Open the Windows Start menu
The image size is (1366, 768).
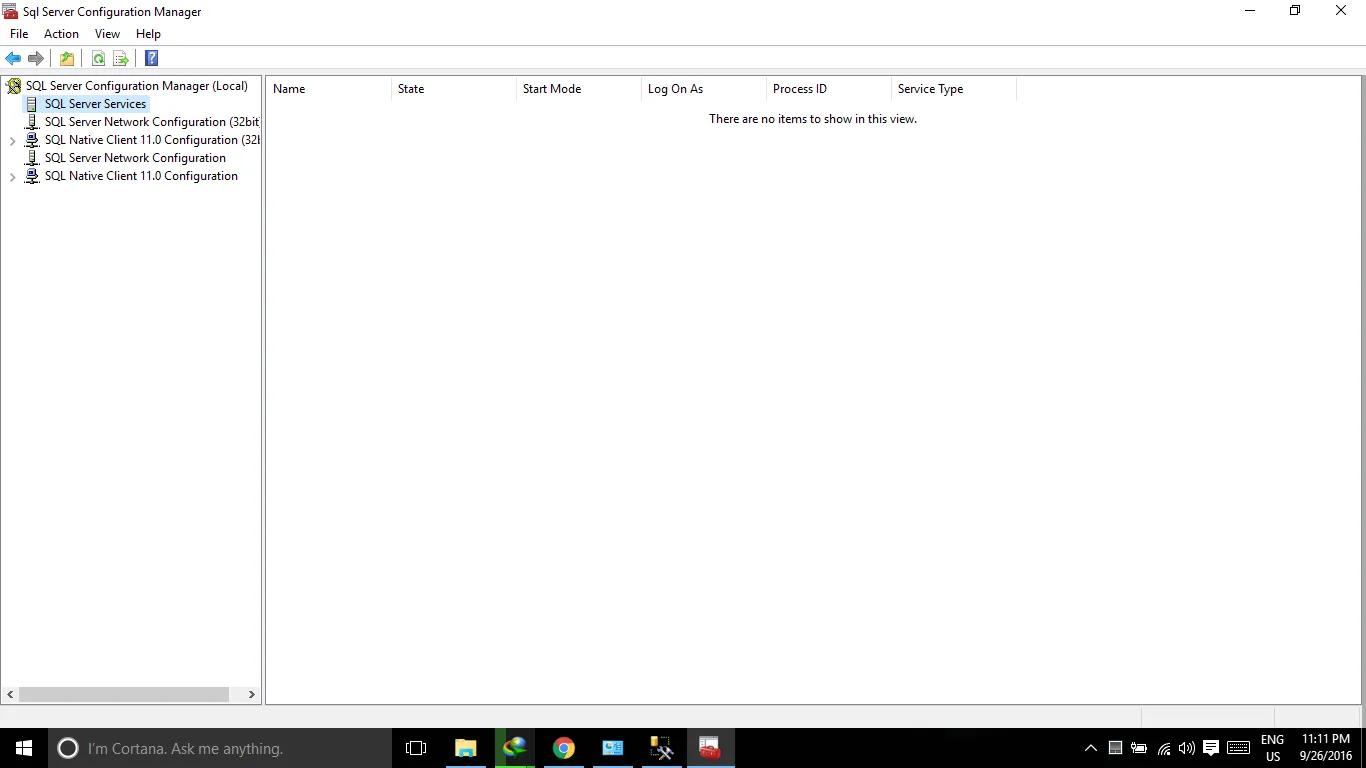(24, 748)
